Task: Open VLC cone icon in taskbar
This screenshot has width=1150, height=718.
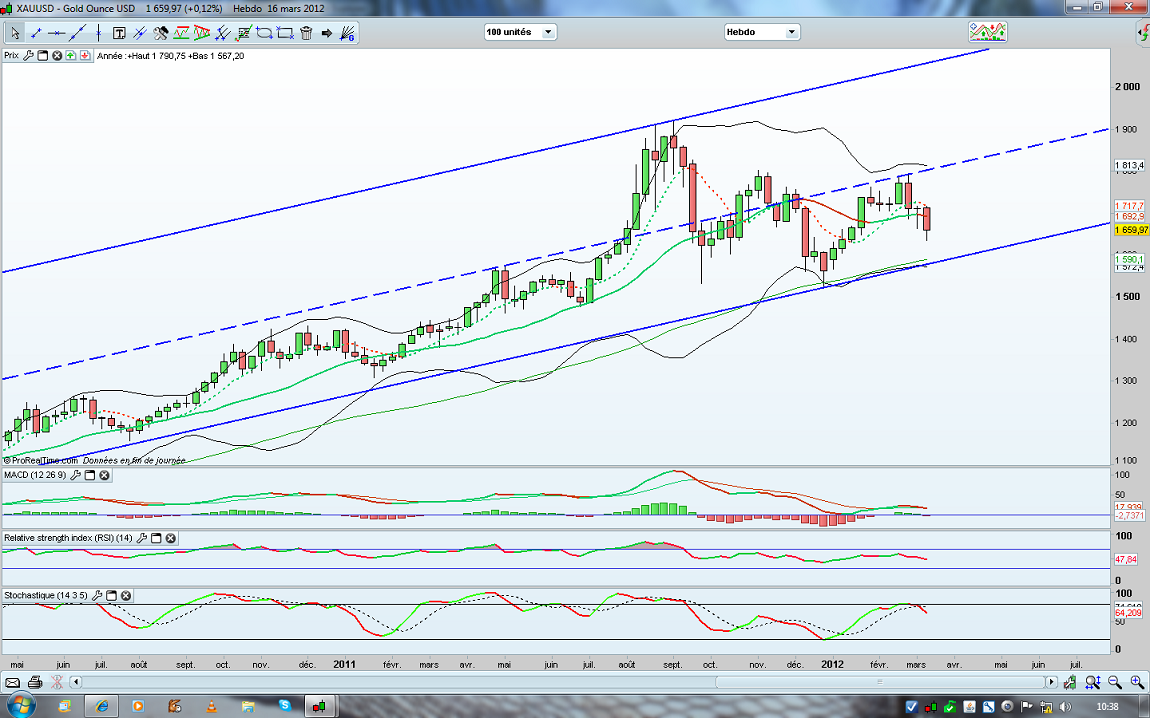Action: coord(210,706)
